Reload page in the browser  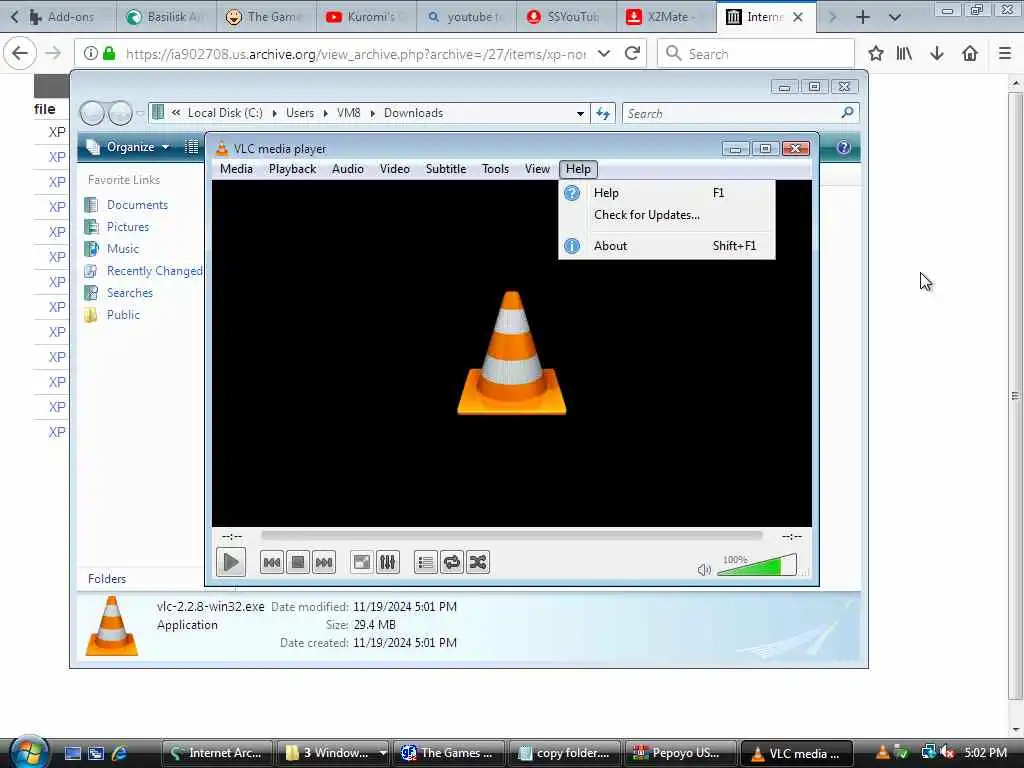(x=632, y=54)
